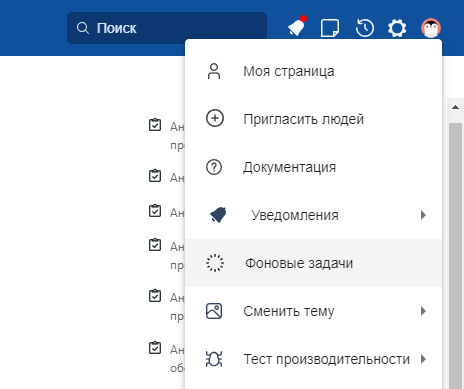Expand the Уведомления submenu arrow
The height and width of the screenshot is (389, 464).
point(423,215)
